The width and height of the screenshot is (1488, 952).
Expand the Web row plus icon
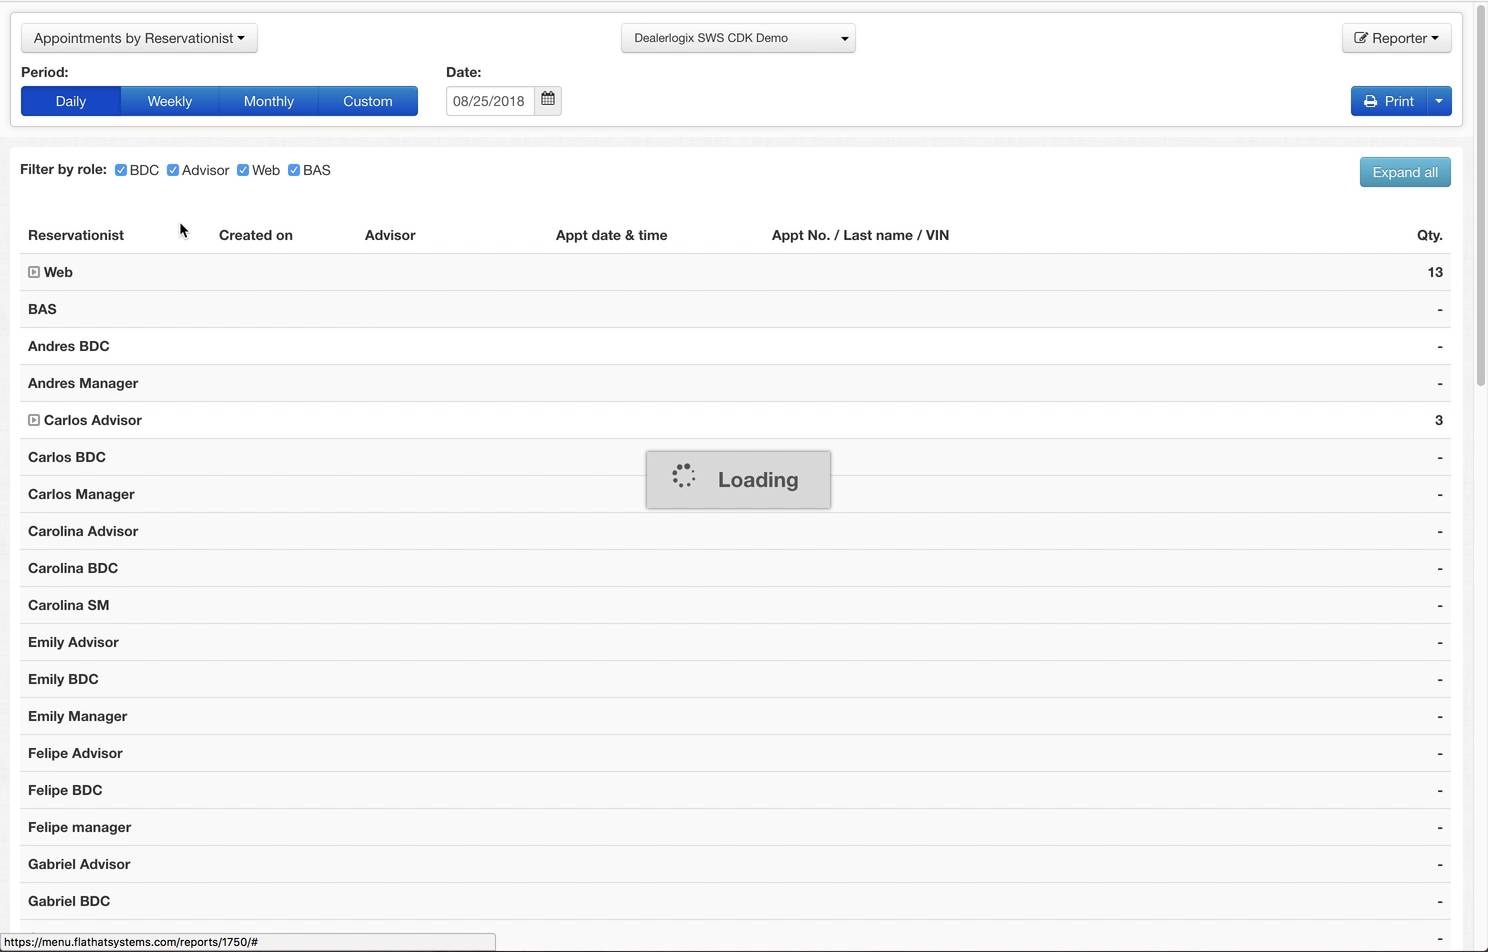[34, 272]
